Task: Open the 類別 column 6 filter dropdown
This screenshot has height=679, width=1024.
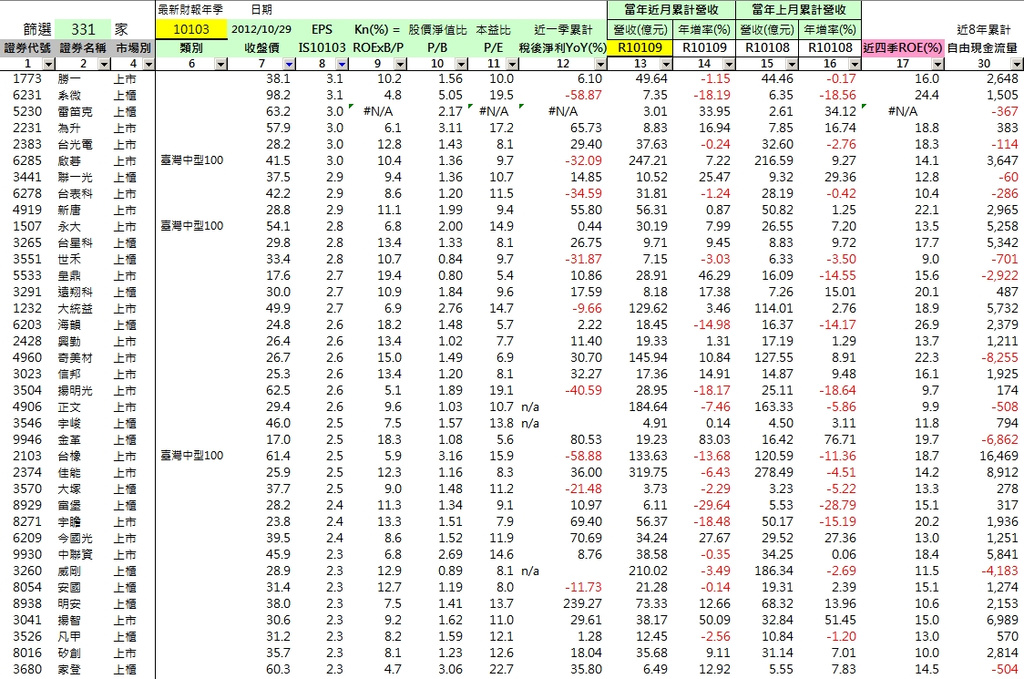Action: click(221, 64)
